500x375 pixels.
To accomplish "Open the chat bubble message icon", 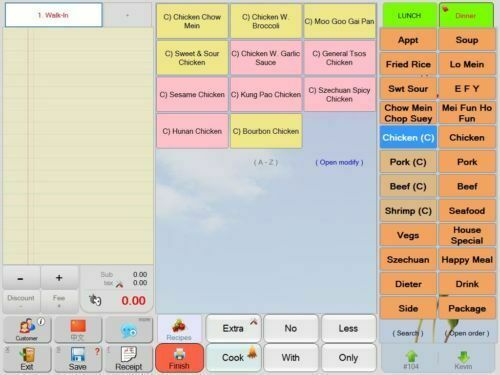I will pyautogui.click(x=129, y=329).
